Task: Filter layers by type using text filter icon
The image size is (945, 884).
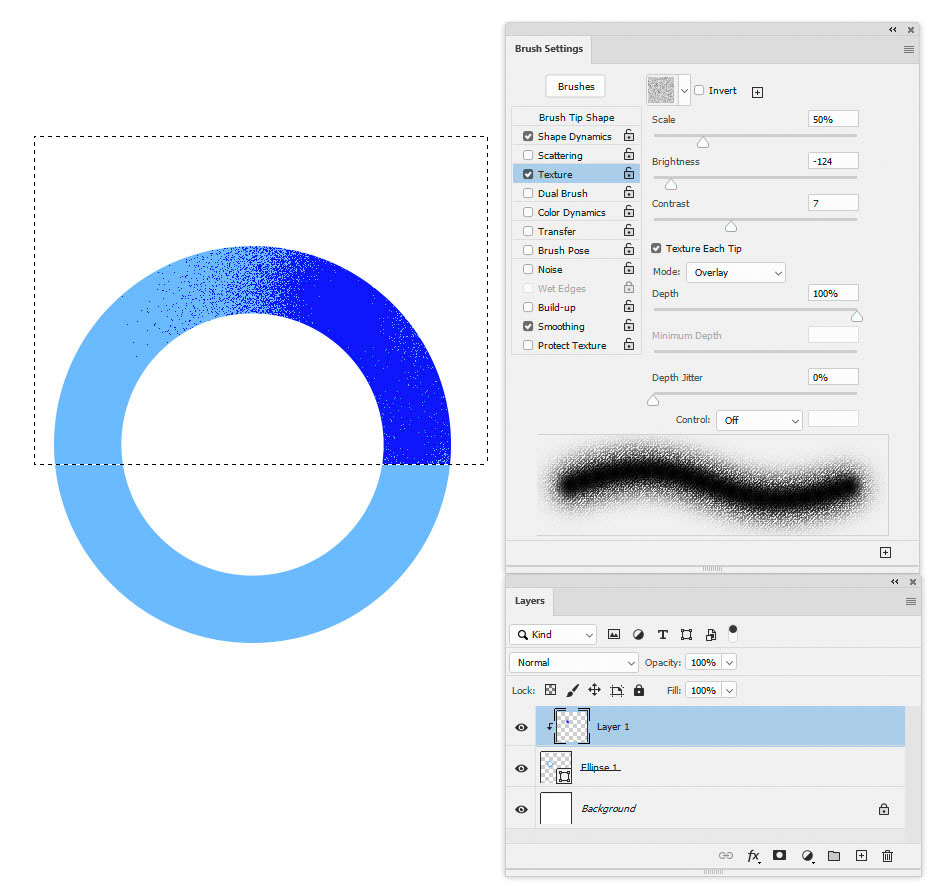Action: point(662,634)
